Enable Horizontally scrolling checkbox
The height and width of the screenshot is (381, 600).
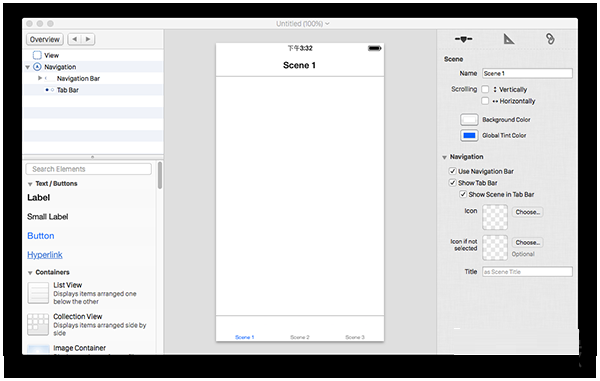[x=485, y=101]
